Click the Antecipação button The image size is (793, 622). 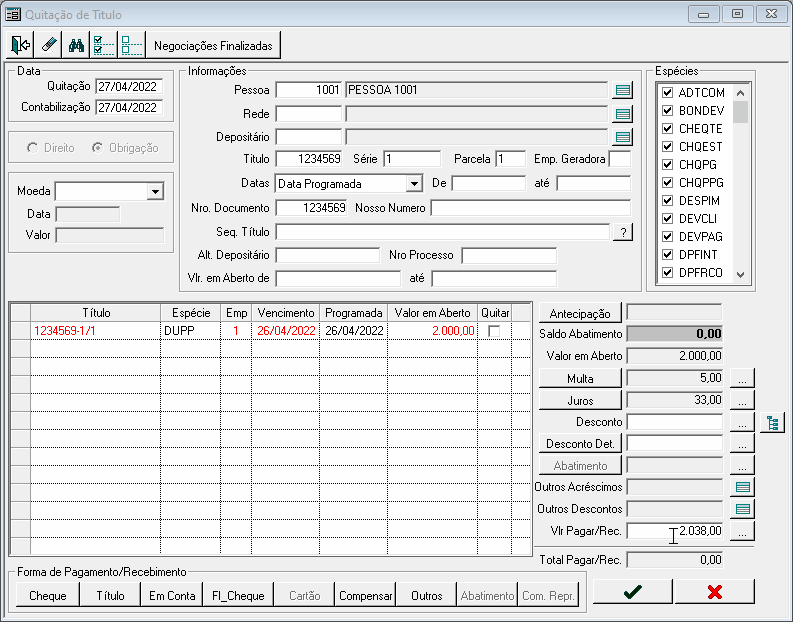point(580,314)
